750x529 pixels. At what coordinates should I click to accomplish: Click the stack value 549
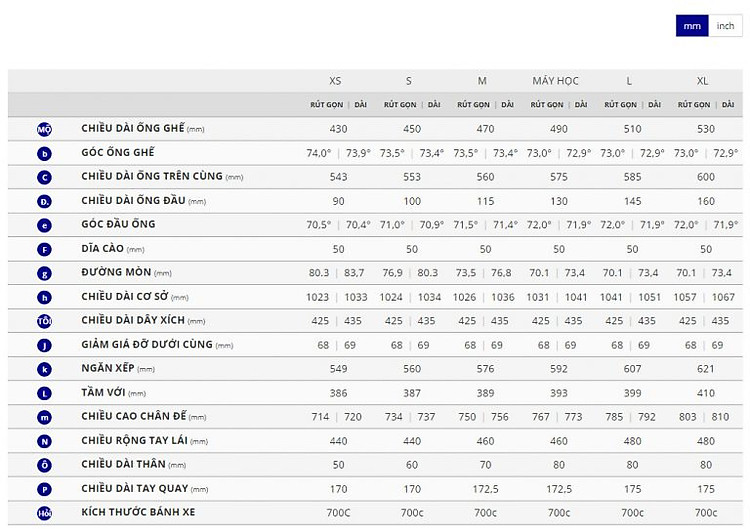click(x=338, y=369)
